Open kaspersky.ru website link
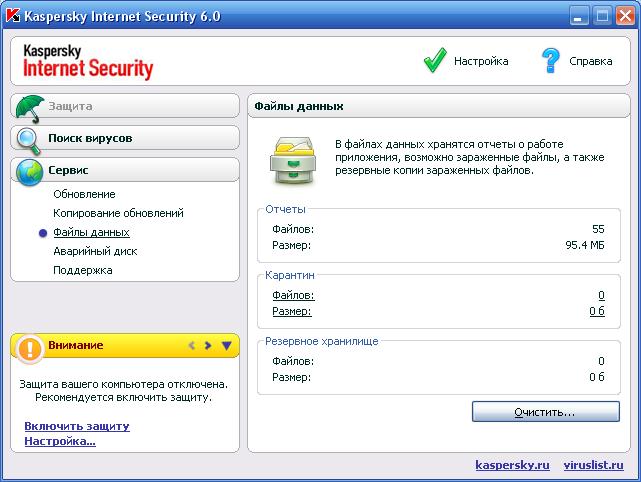Viewport: 641px width, 482px height. [512, 465]
